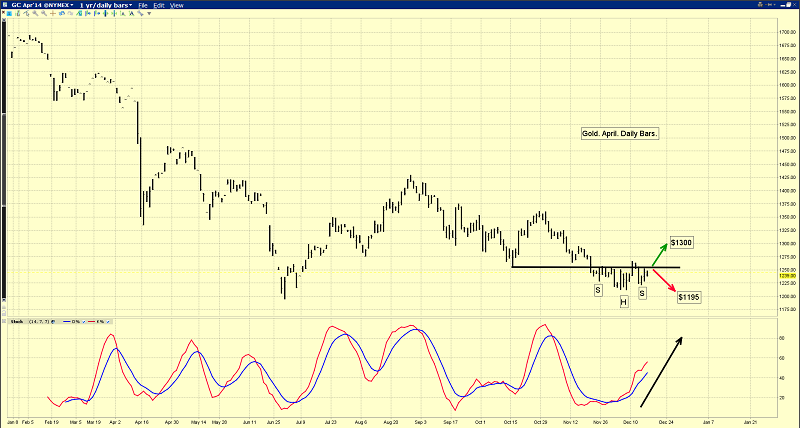Image resolution: width=800 pixels, height=428 pixels.
Task: Toggle the blue D% line checkbox
Action: click(84, 321)
